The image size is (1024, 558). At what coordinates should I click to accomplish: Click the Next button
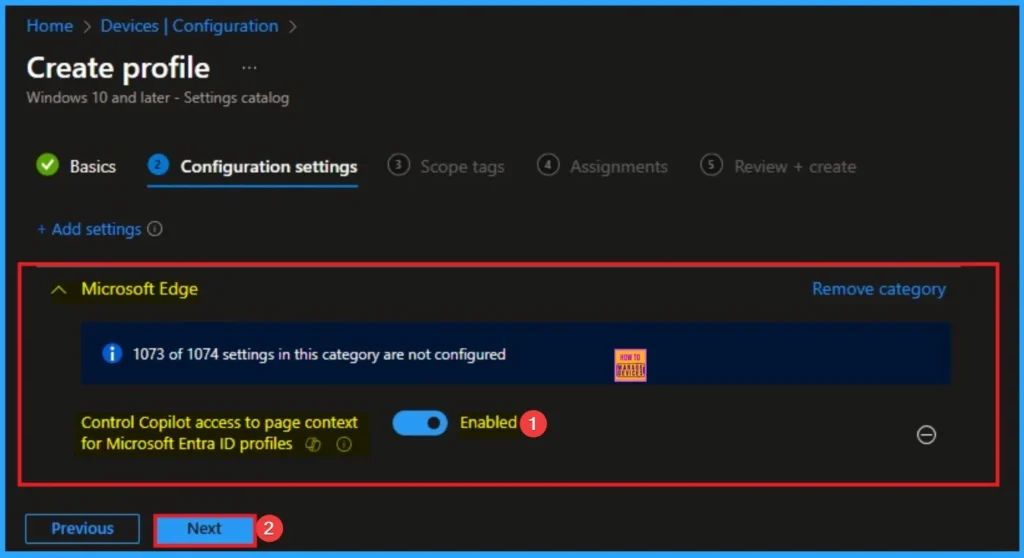204,529
